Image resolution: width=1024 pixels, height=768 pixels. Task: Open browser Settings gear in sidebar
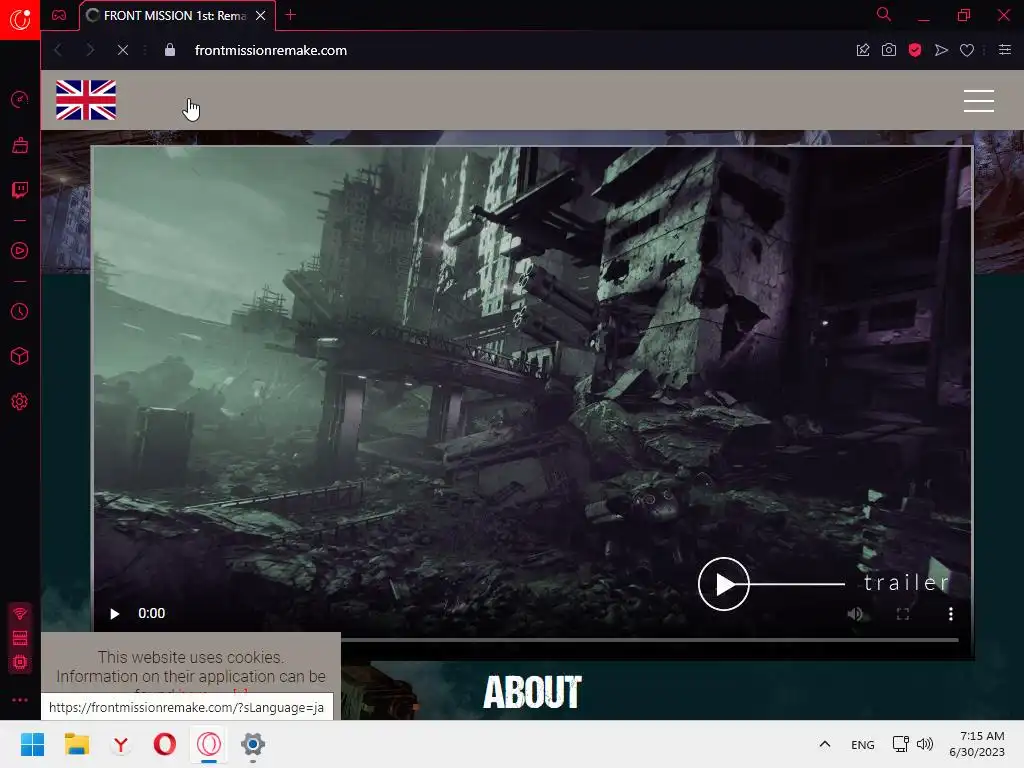[x=20, y=402]
